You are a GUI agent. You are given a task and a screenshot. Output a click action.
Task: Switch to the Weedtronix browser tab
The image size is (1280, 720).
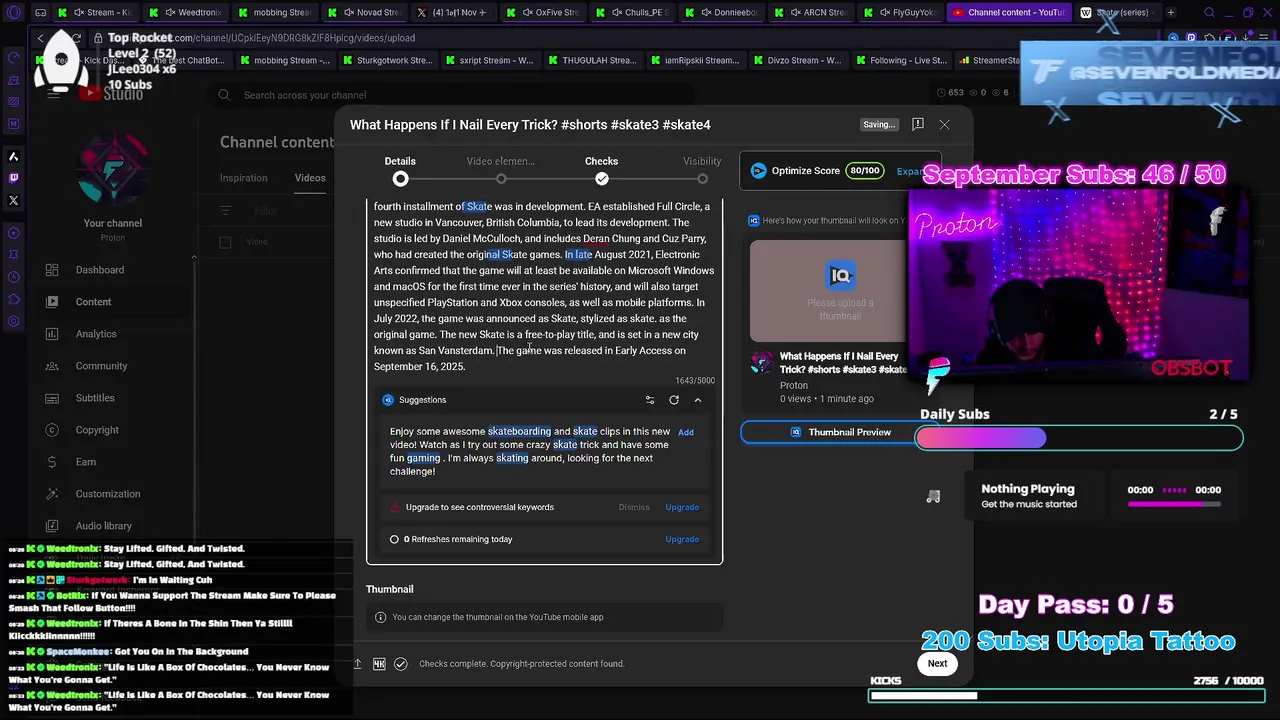(188, 13)
